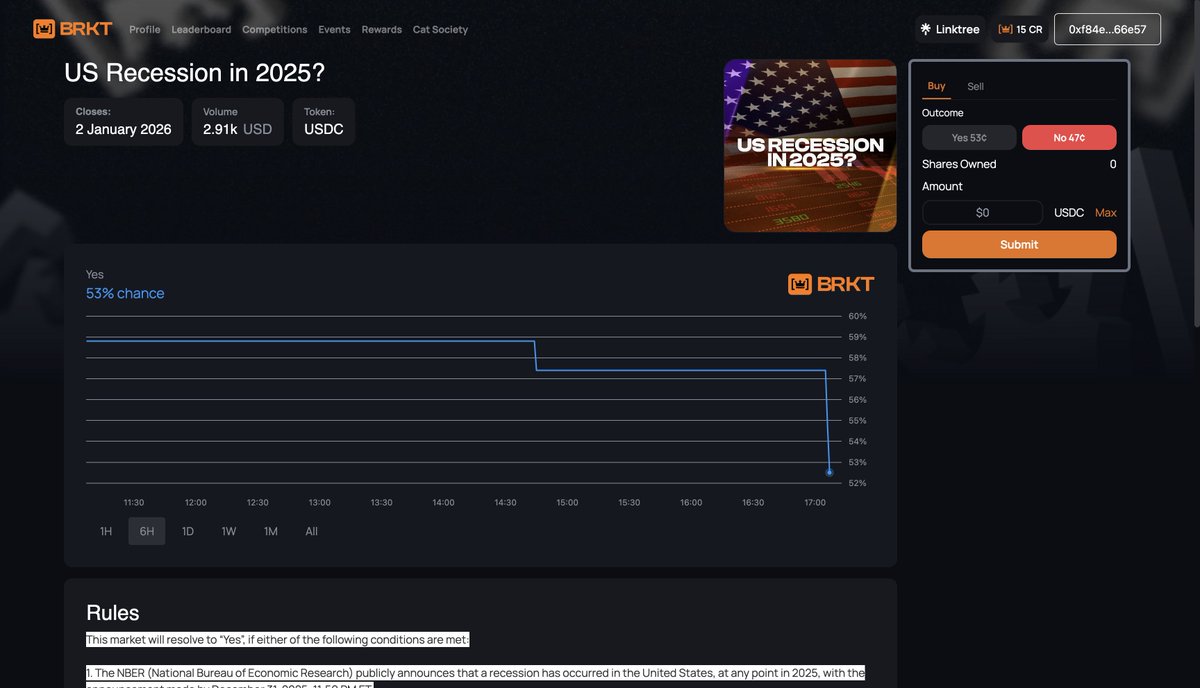Submit the trade order

pyautogui.click(x=1019, y=244)
